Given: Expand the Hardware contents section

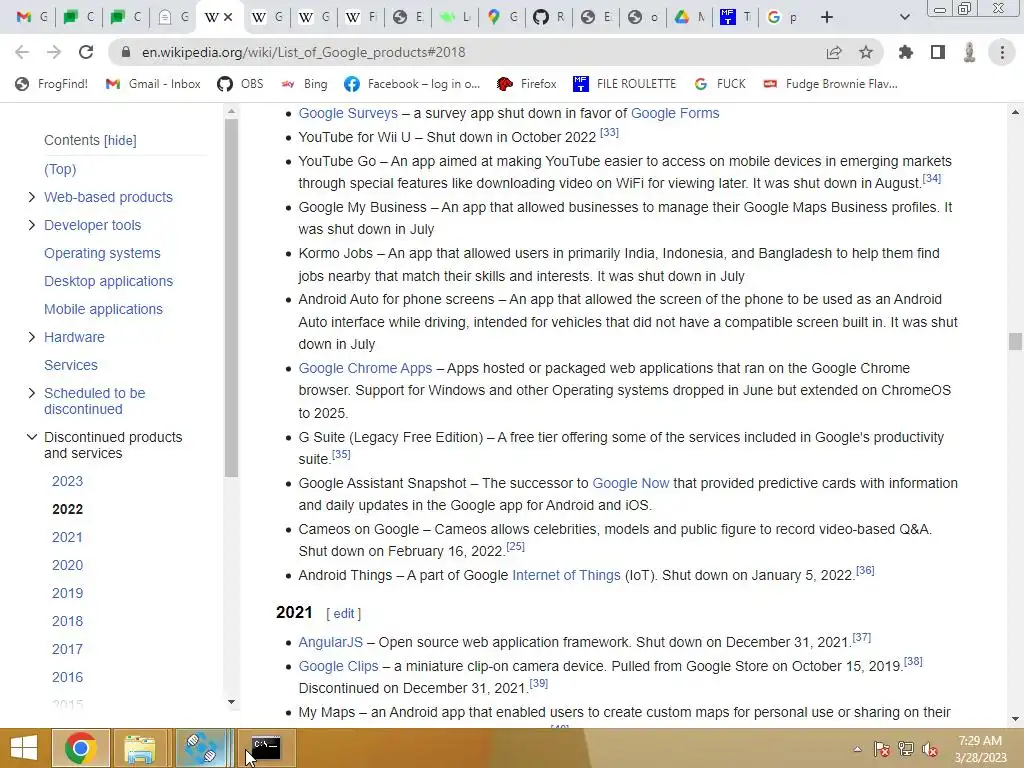Looking at the screenshot, I should (31, 337).
